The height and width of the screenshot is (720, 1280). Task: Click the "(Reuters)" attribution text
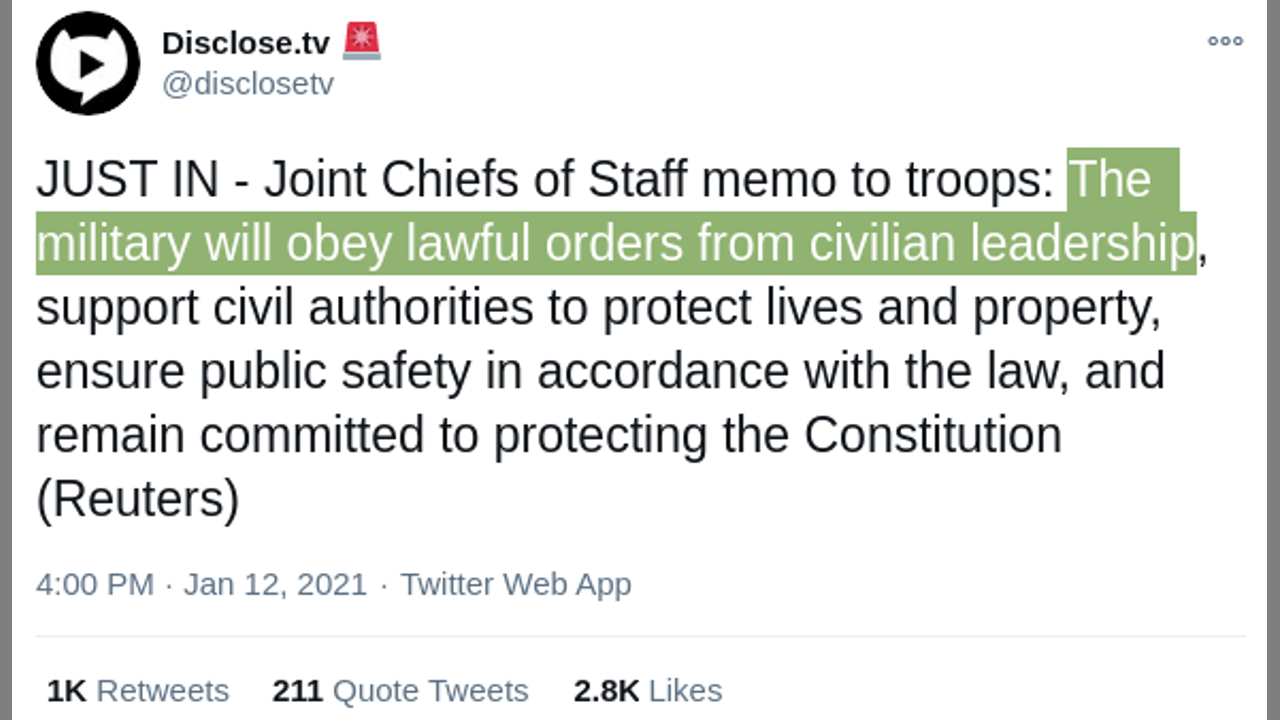pyautogui.click(x=138, y=499)
